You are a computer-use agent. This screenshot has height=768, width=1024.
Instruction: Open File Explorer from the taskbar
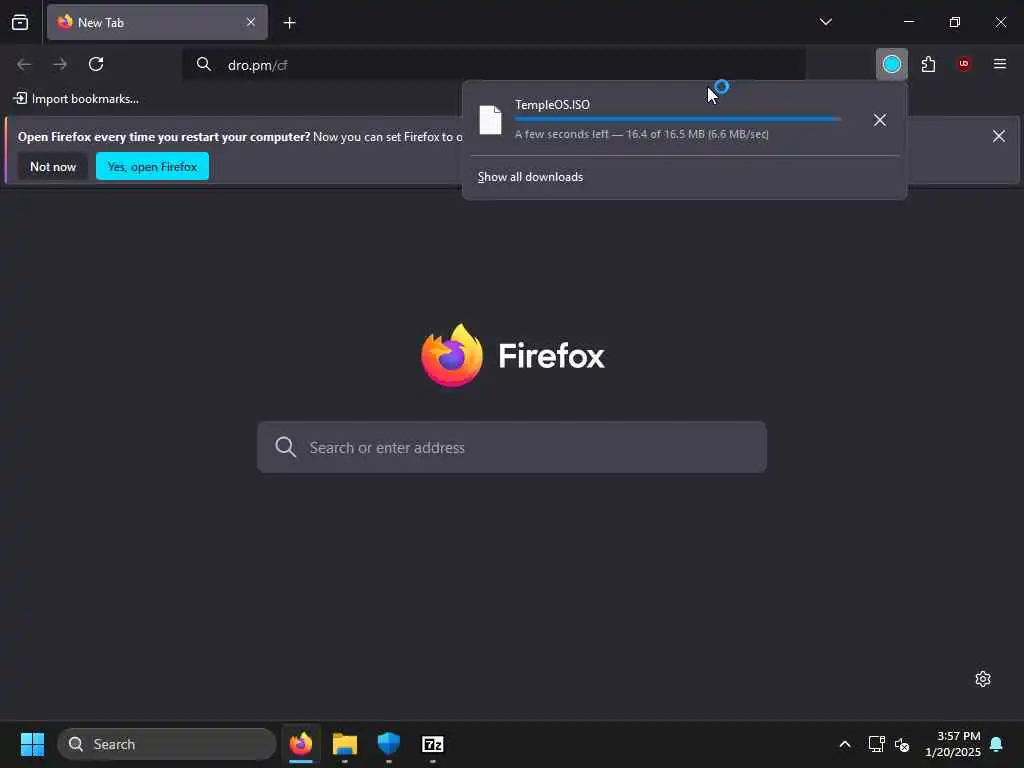pyautogui.click(x=345, y=744)
